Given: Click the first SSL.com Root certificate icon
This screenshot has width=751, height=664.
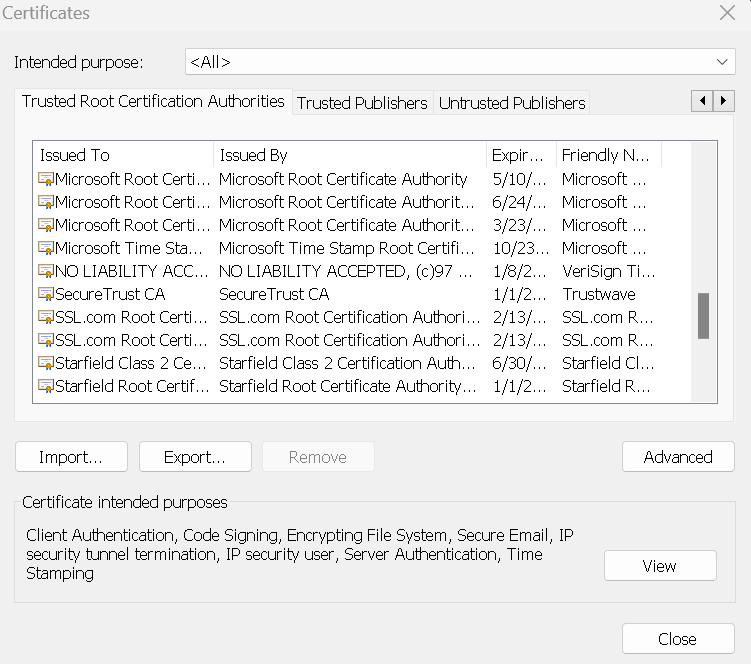Looking at the screenshot, I should [x=46, y=317].
